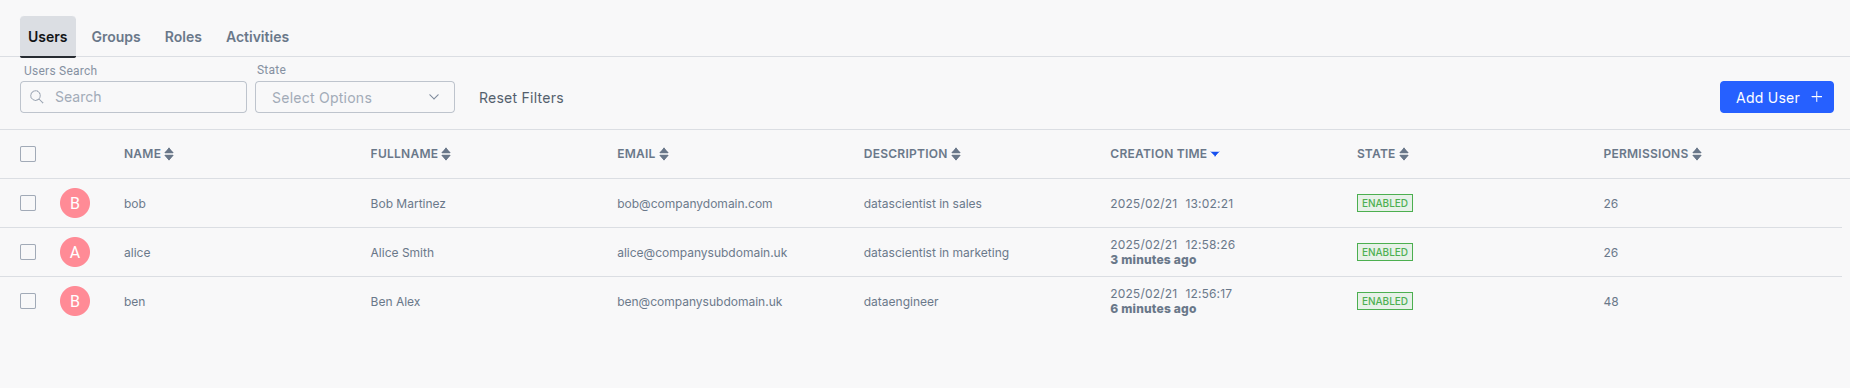
Task: Open the State Select Options dropdown
Action: 355,97
